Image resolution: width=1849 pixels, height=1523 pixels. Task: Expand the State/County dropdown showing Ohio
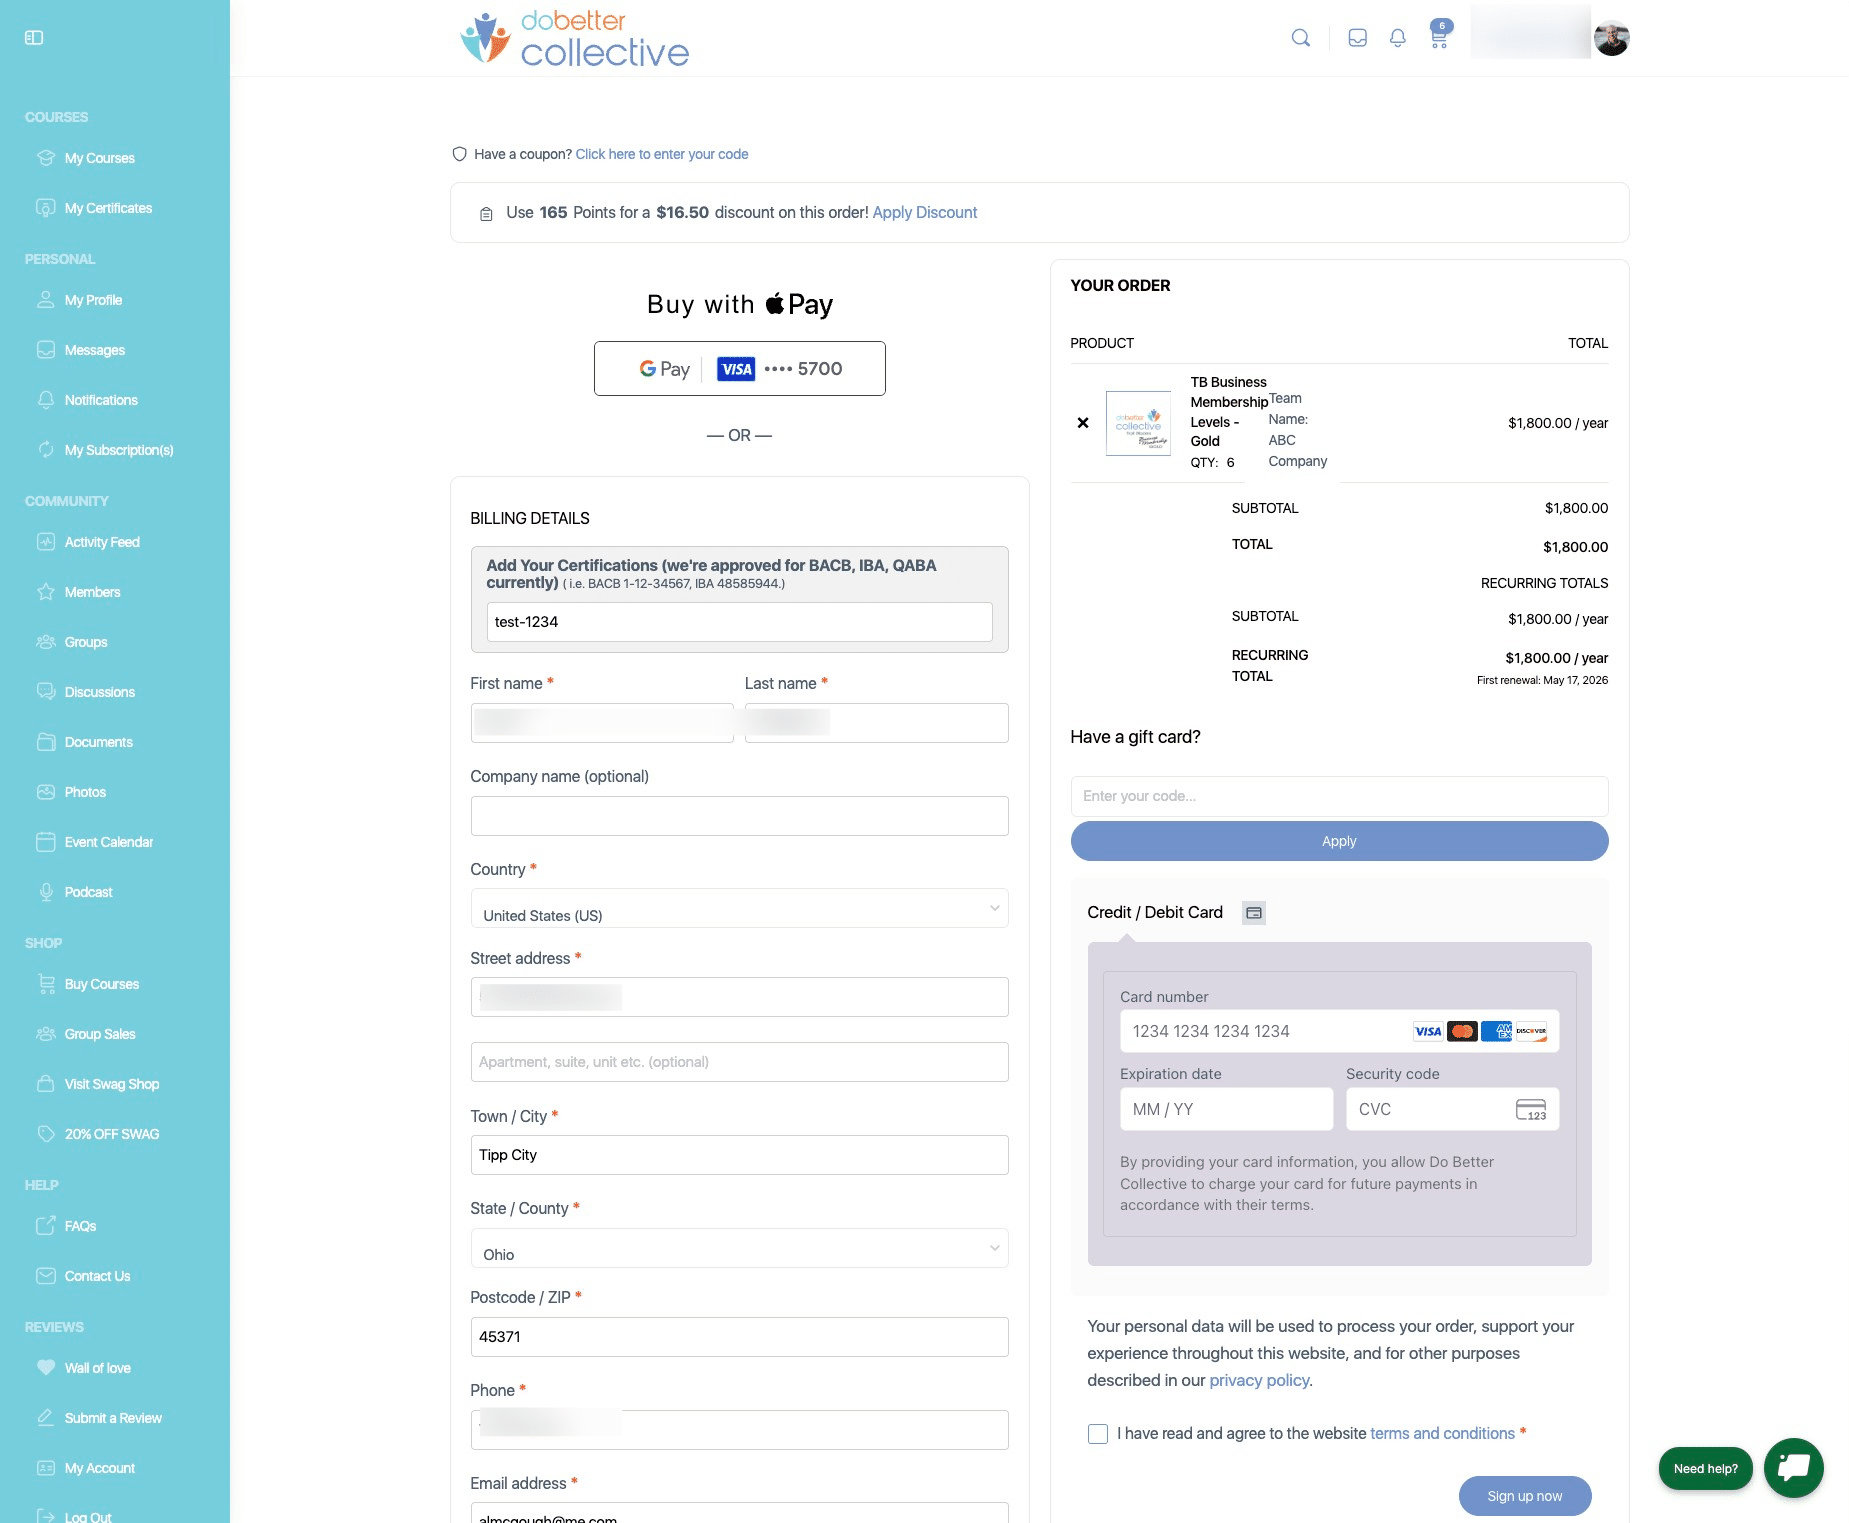(x=739, y=1248)
